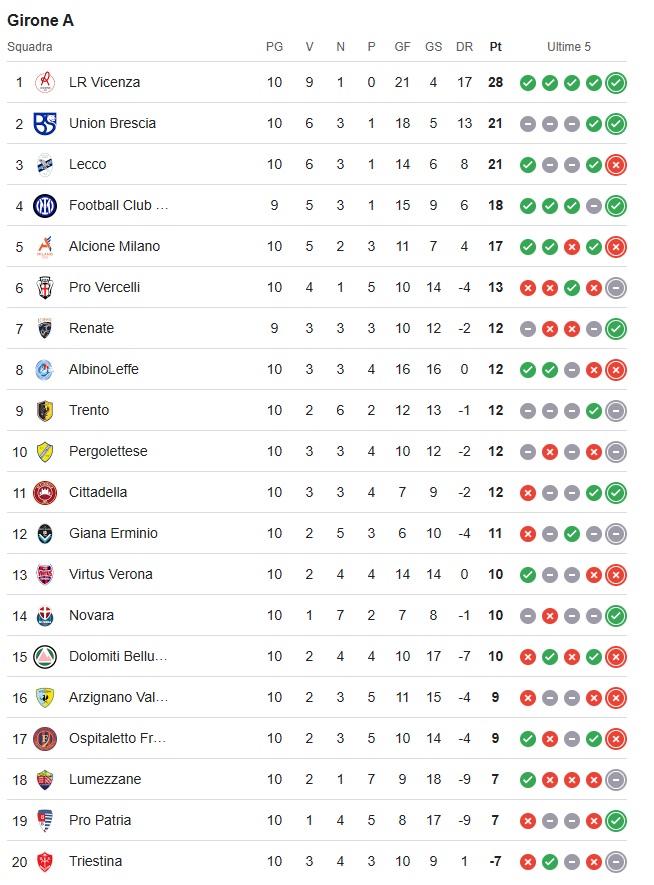Click the Union Brescia club logo
This screenshot has width=654, height=885.
tap(45, 123)
